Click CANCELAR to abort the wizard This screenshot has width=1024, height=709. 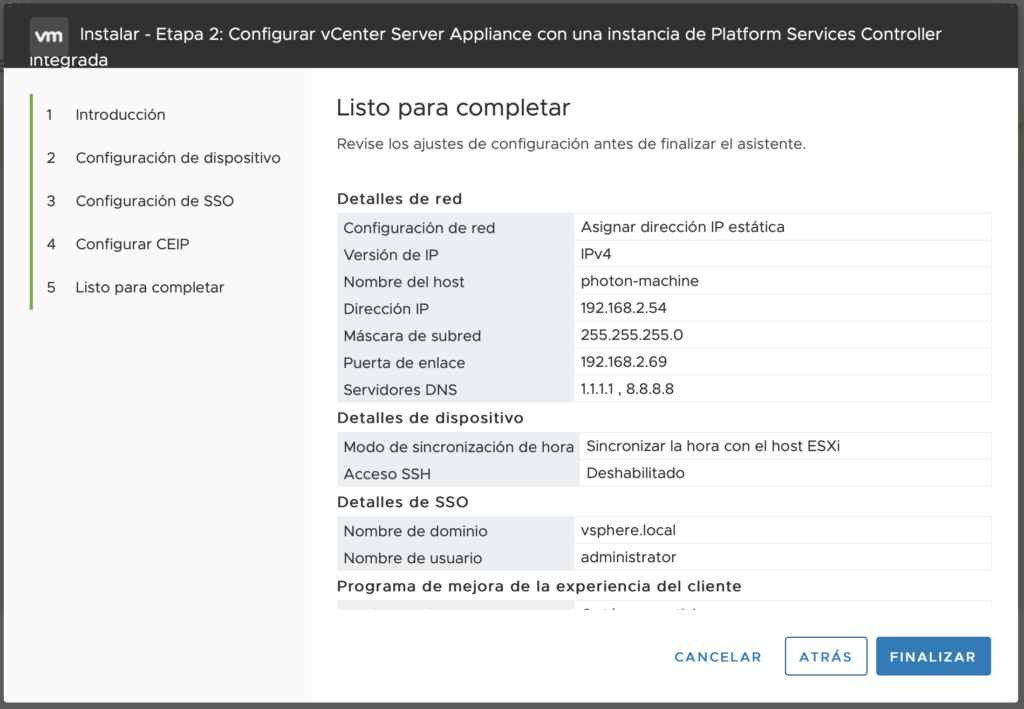coord(717,657)
